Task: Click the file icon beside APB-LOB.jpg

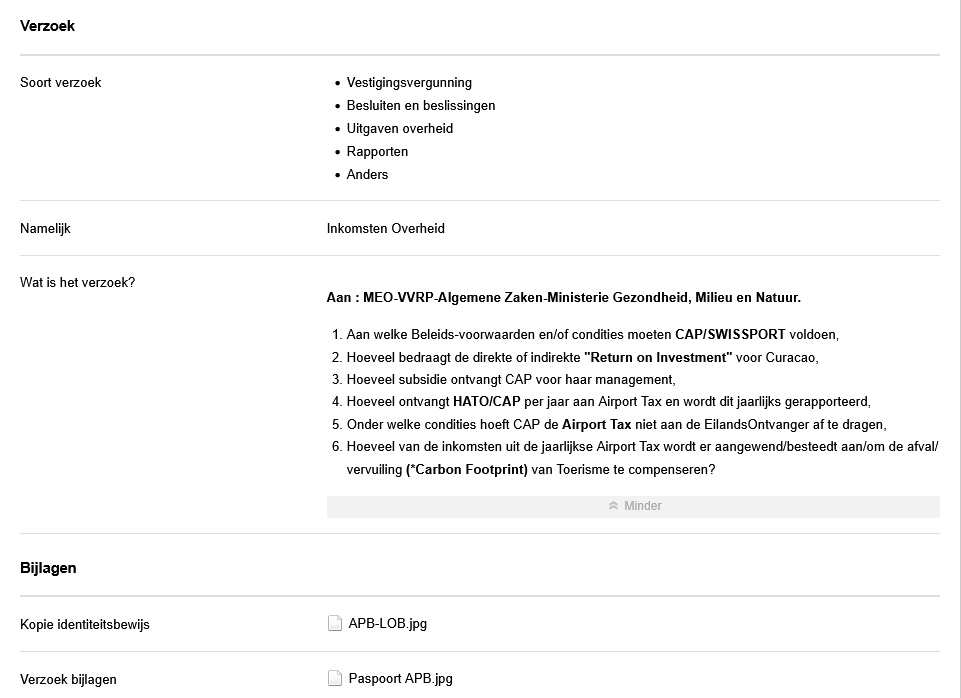Action: coord(335,624)
